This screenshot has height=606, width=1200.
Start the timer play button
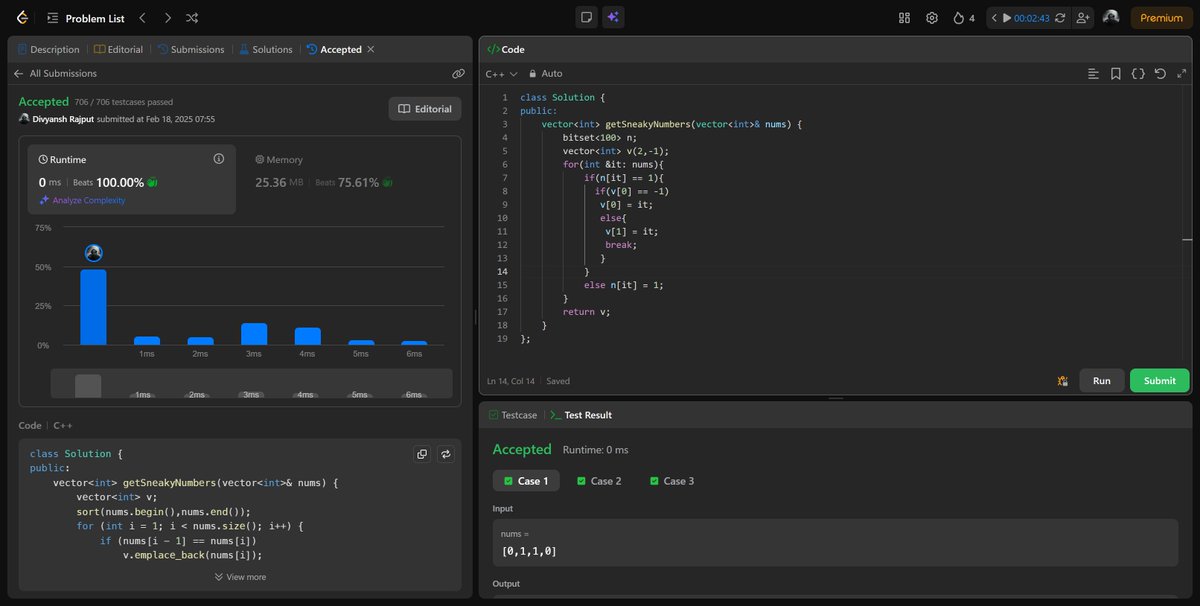[x=1006, y=18]
